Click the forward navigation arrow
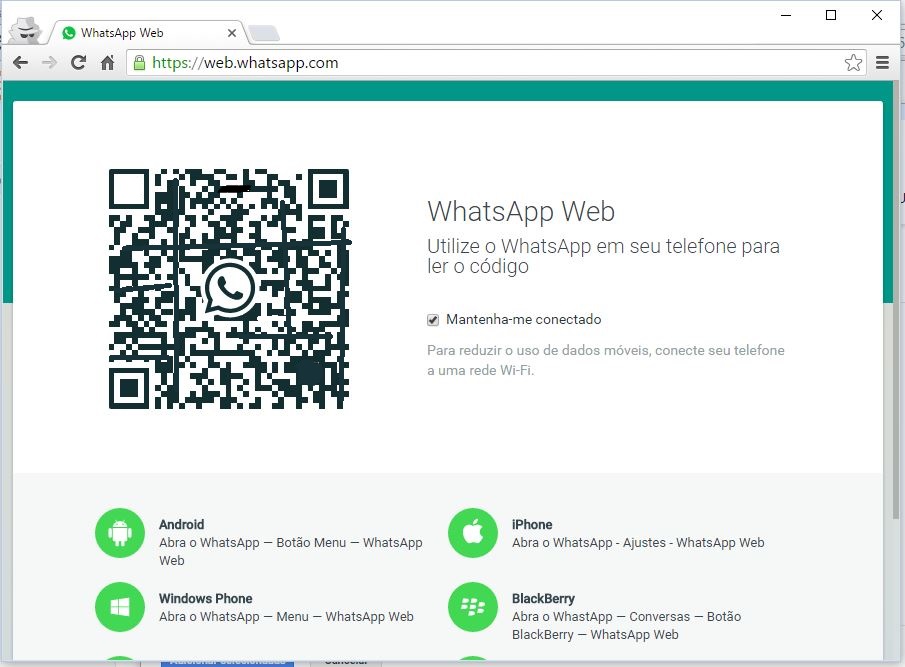This screenshot has height=667, width=905. point(49,62)
